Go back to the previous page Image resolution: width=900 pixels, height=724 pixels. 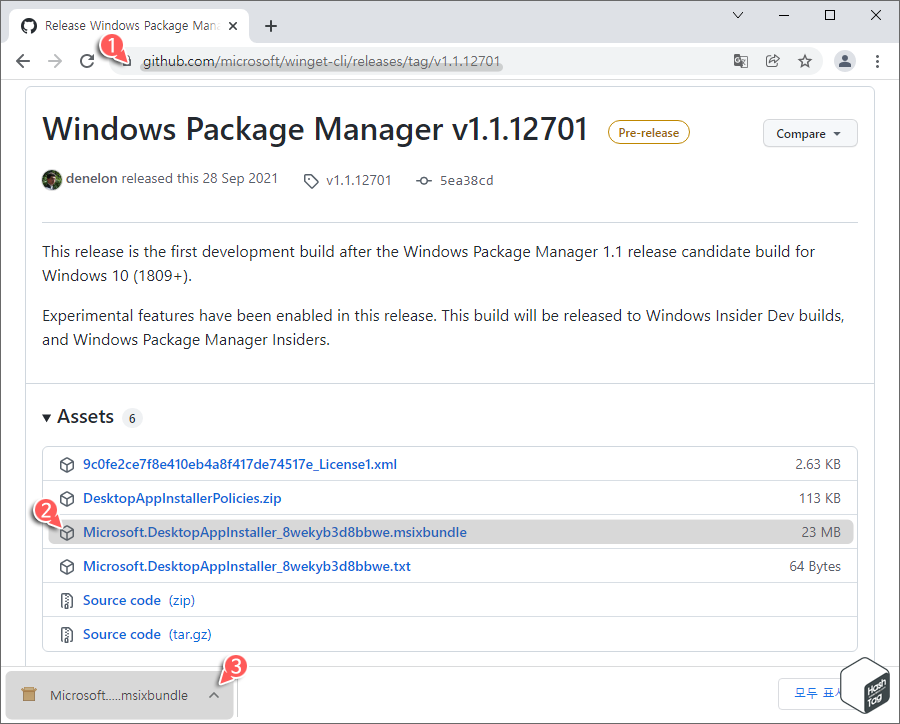23,61
